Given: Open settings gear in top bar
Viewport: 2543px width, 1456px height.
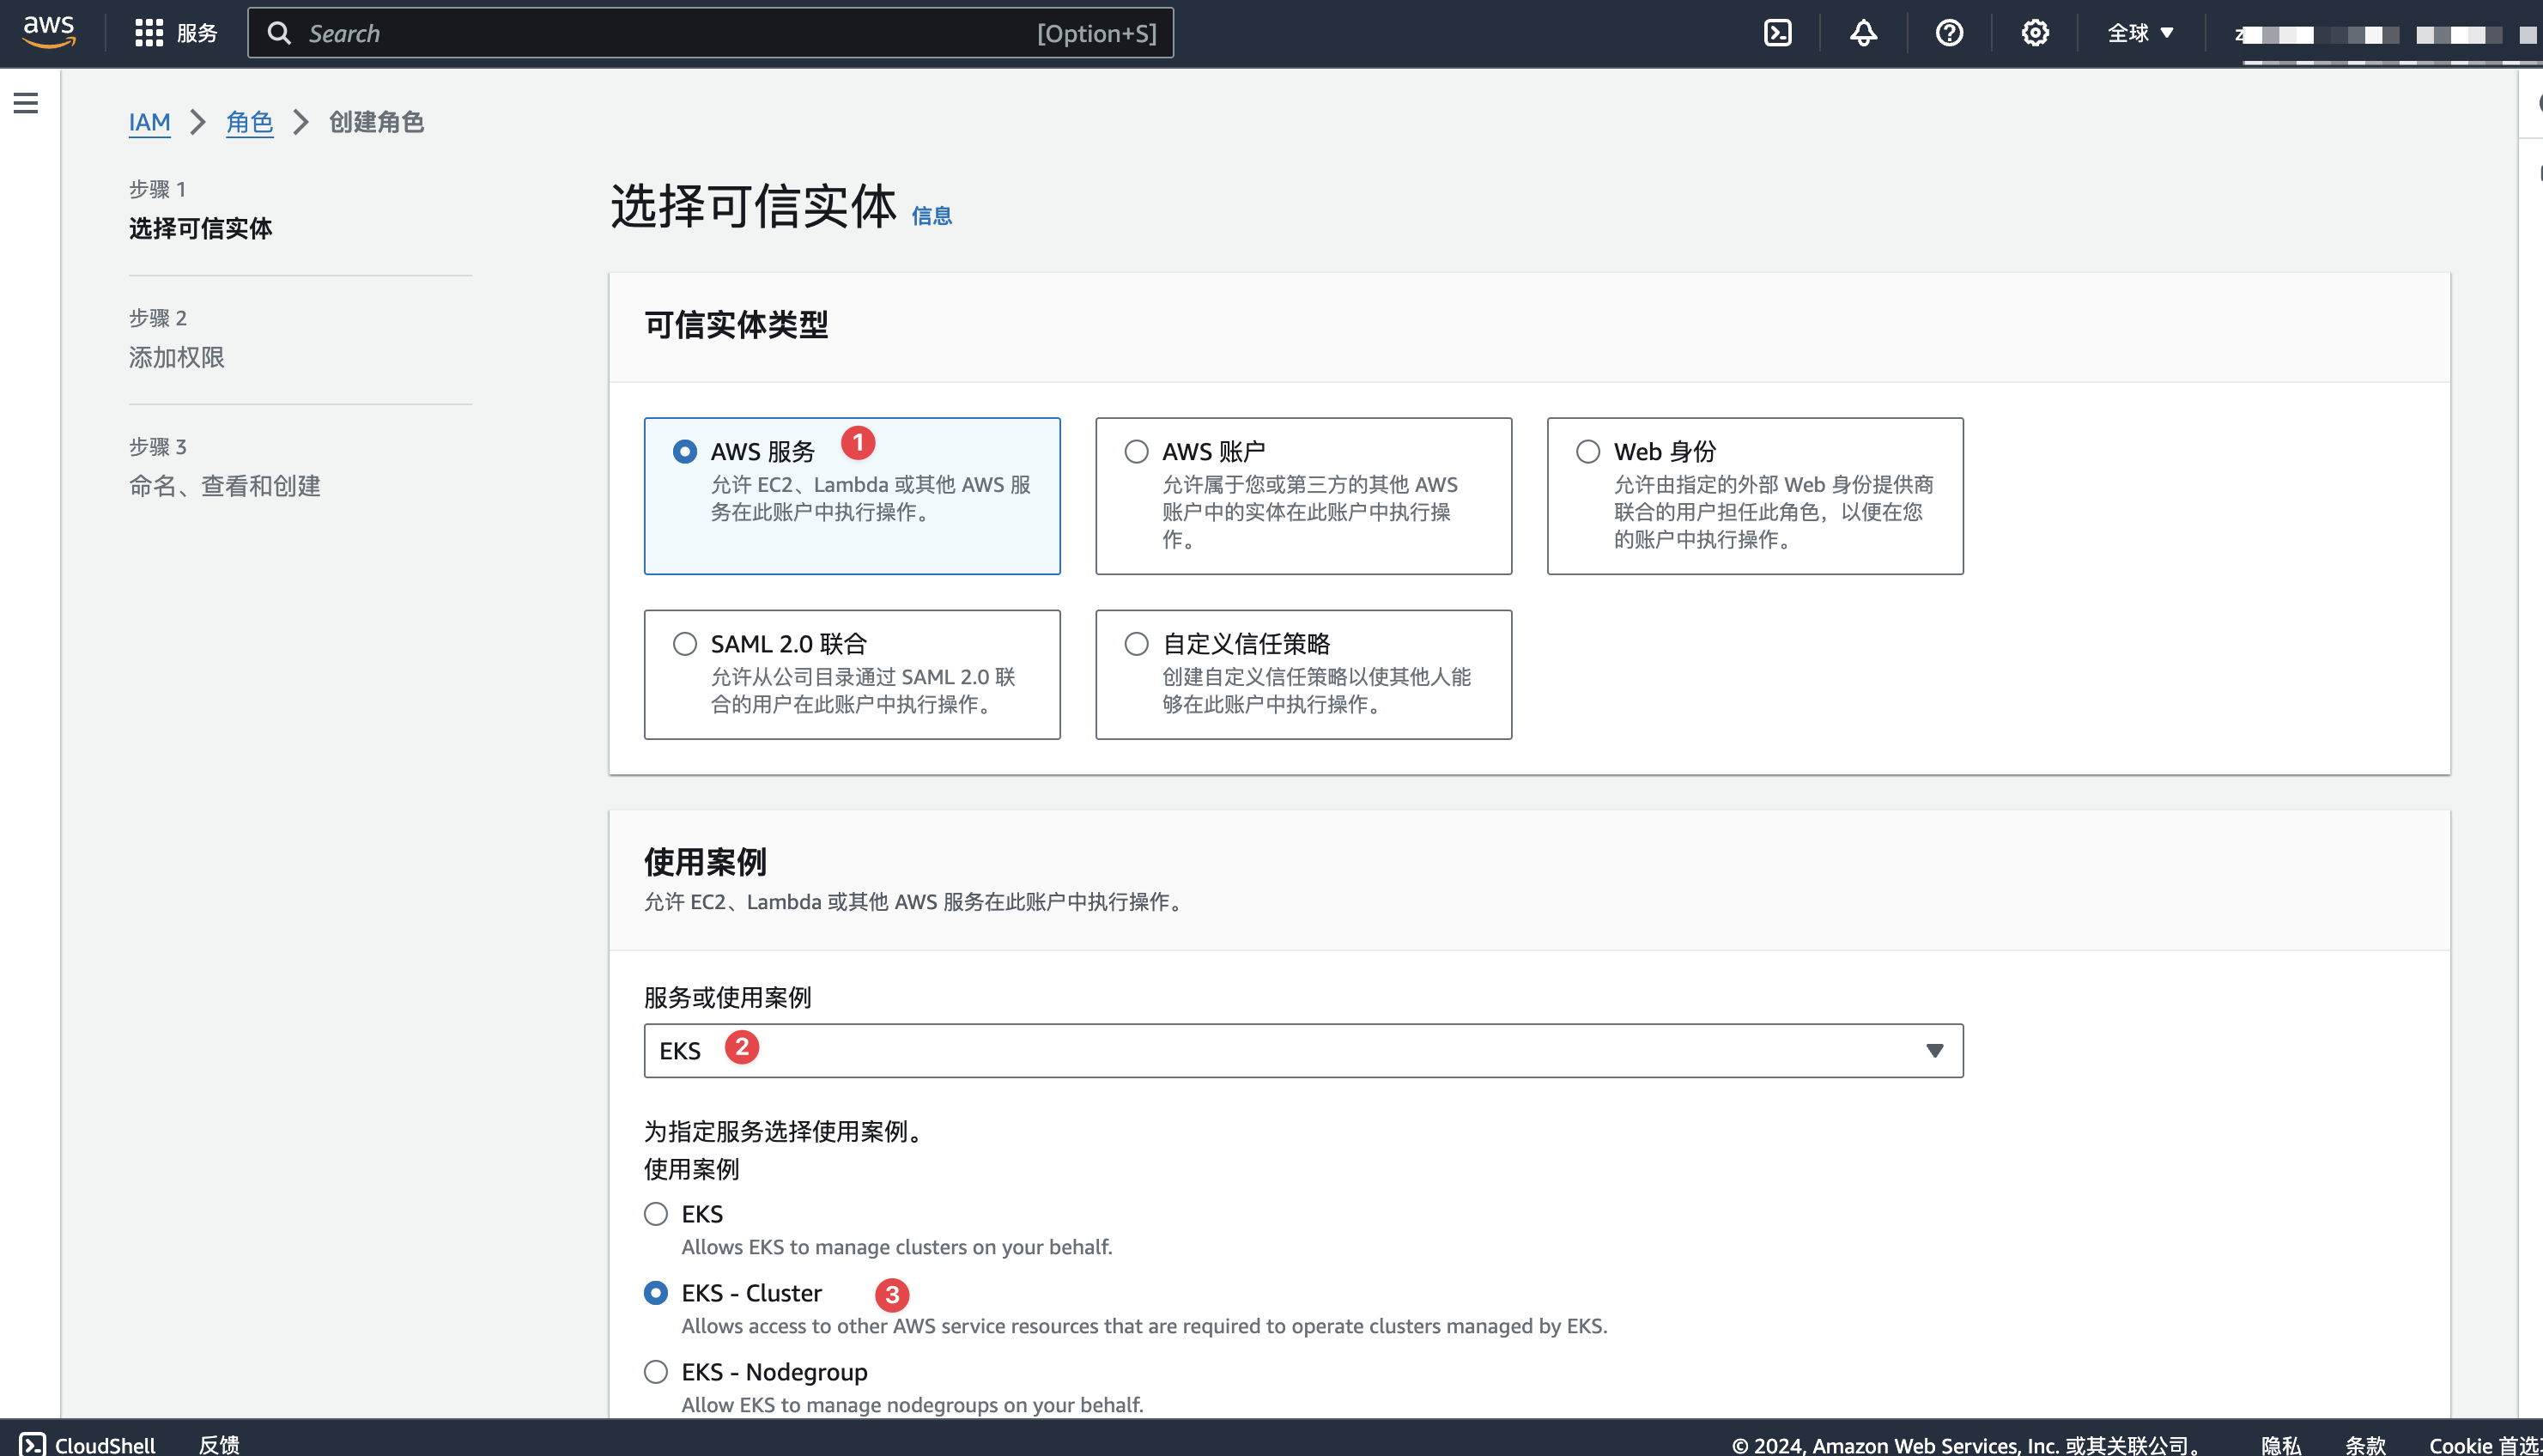Looking at the screenshot, I should click(2035, 33).
